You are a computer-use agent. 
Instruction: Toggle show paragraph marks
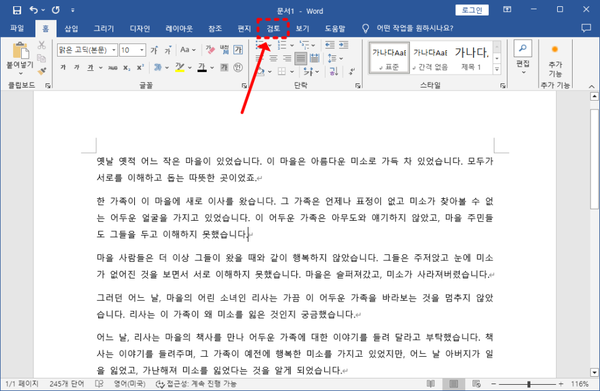[x=352, y=71]
